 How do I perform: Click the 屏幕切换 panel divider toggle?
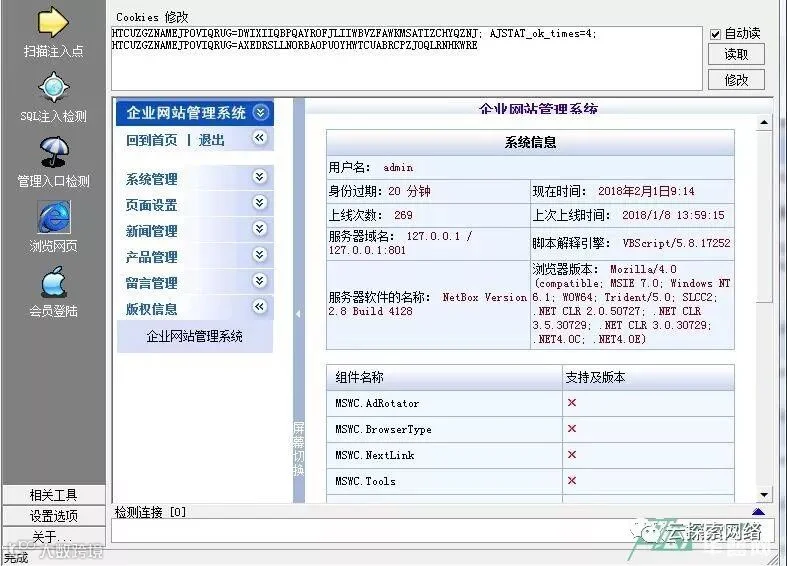tap(299, 315)
